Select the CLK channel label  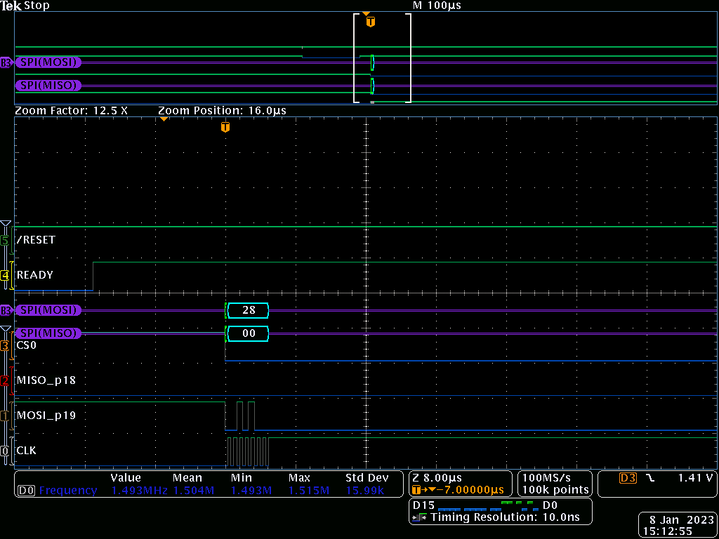26,450
